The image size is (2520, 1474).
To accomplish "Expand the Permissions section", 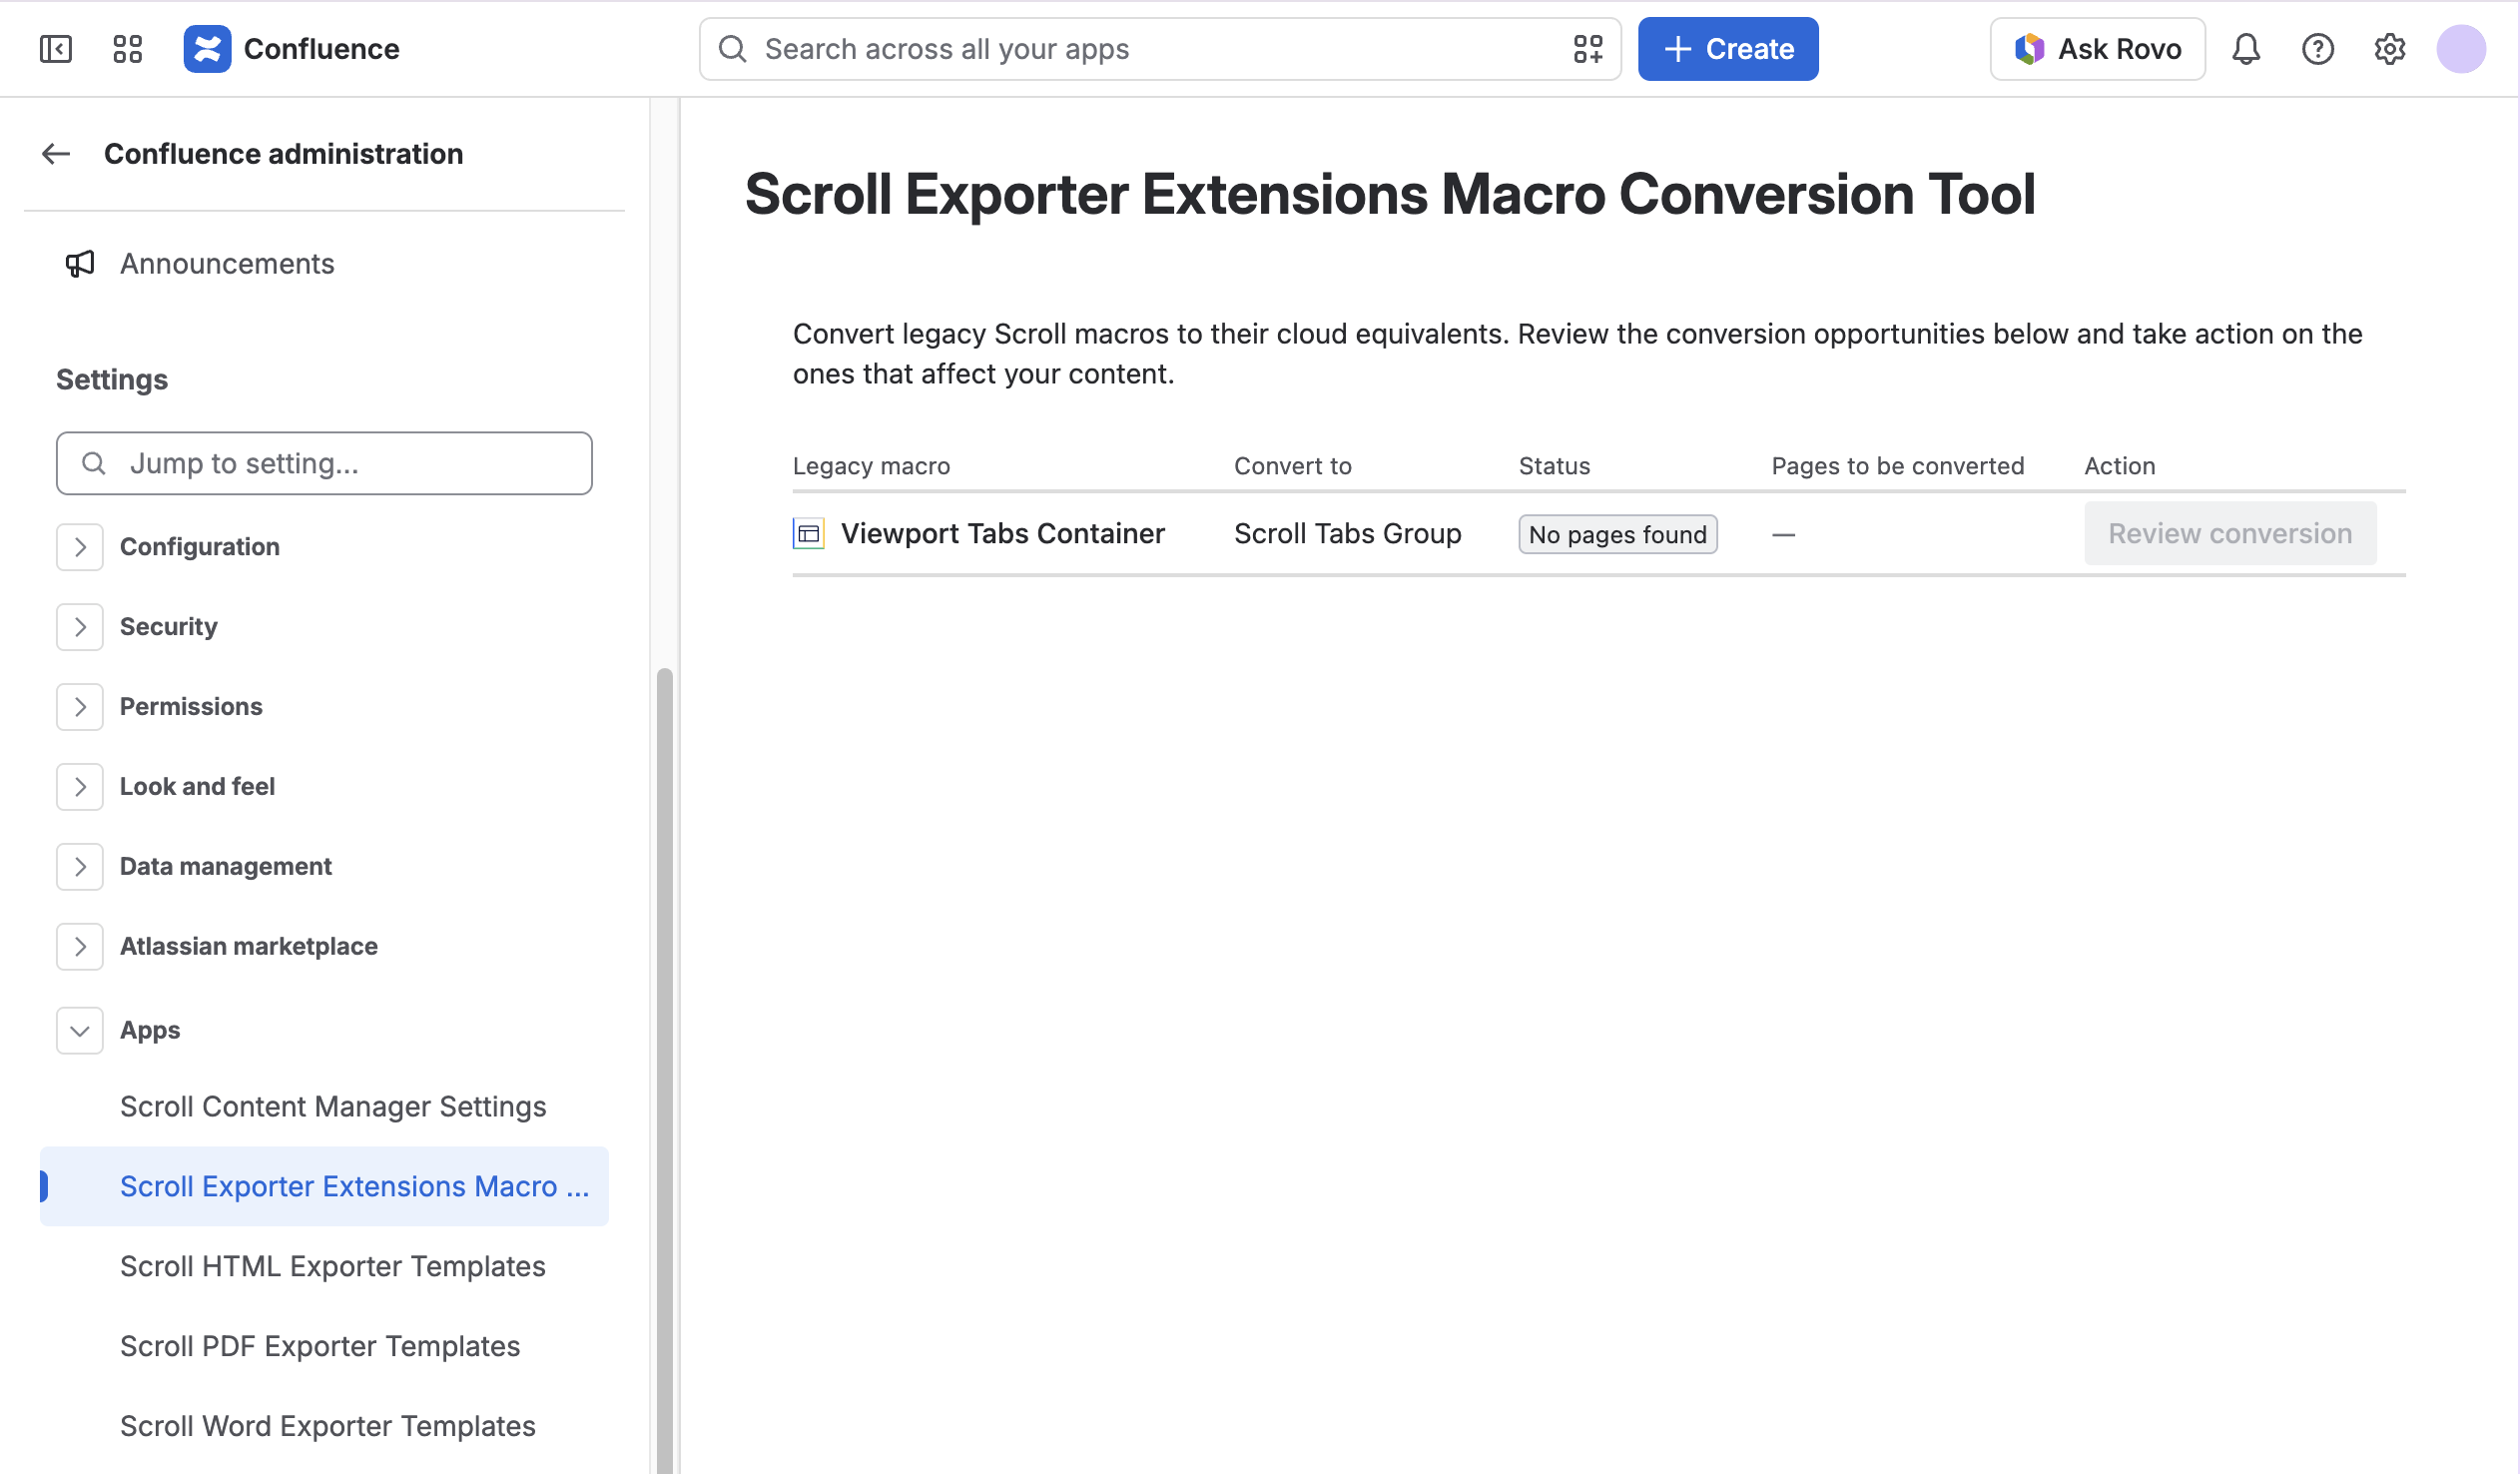I will pos(80,707).
